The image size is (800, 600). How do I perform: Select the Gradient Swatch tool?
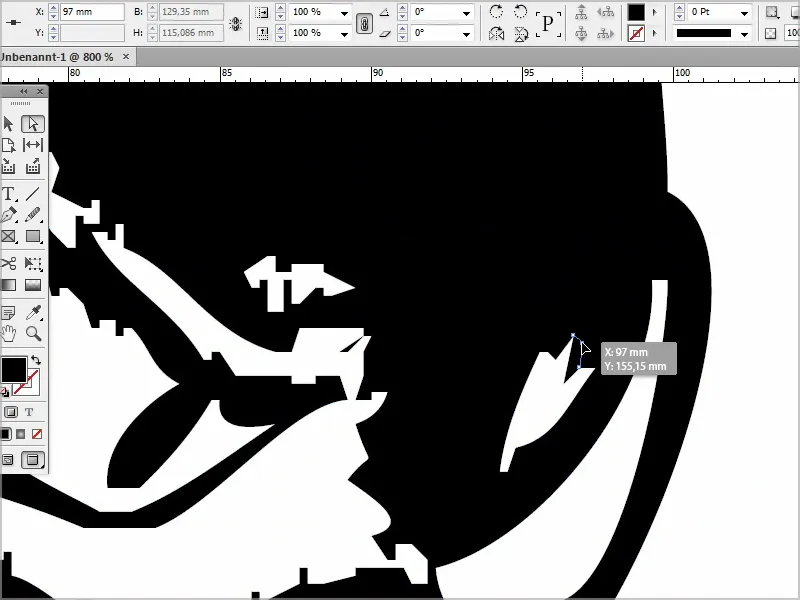coord(9,285)
